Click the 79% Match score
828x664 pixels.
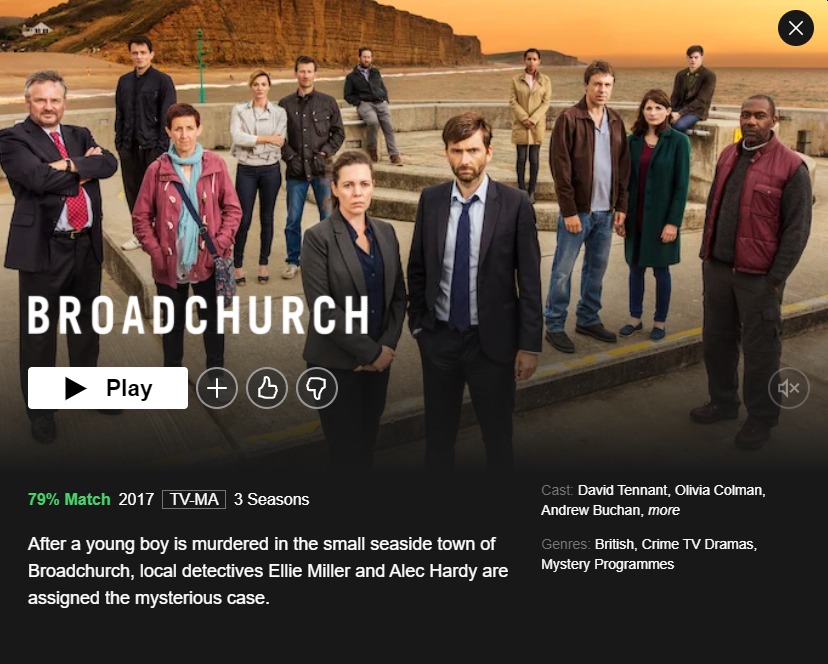pos(69,499)
